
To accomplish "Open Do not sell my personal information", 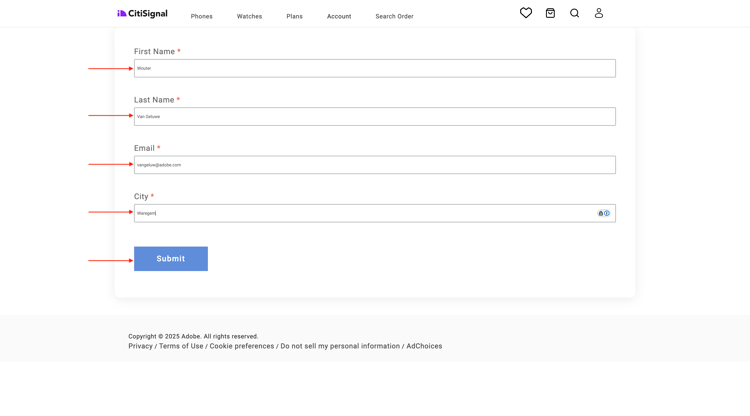I will pos(340,346).
